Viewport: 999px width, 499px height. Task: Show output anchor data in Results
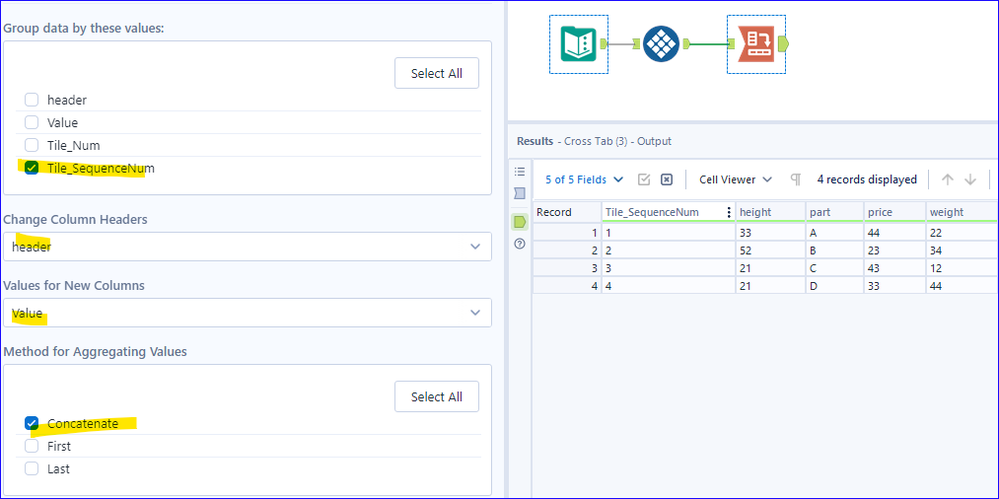(x=520, y=222)
